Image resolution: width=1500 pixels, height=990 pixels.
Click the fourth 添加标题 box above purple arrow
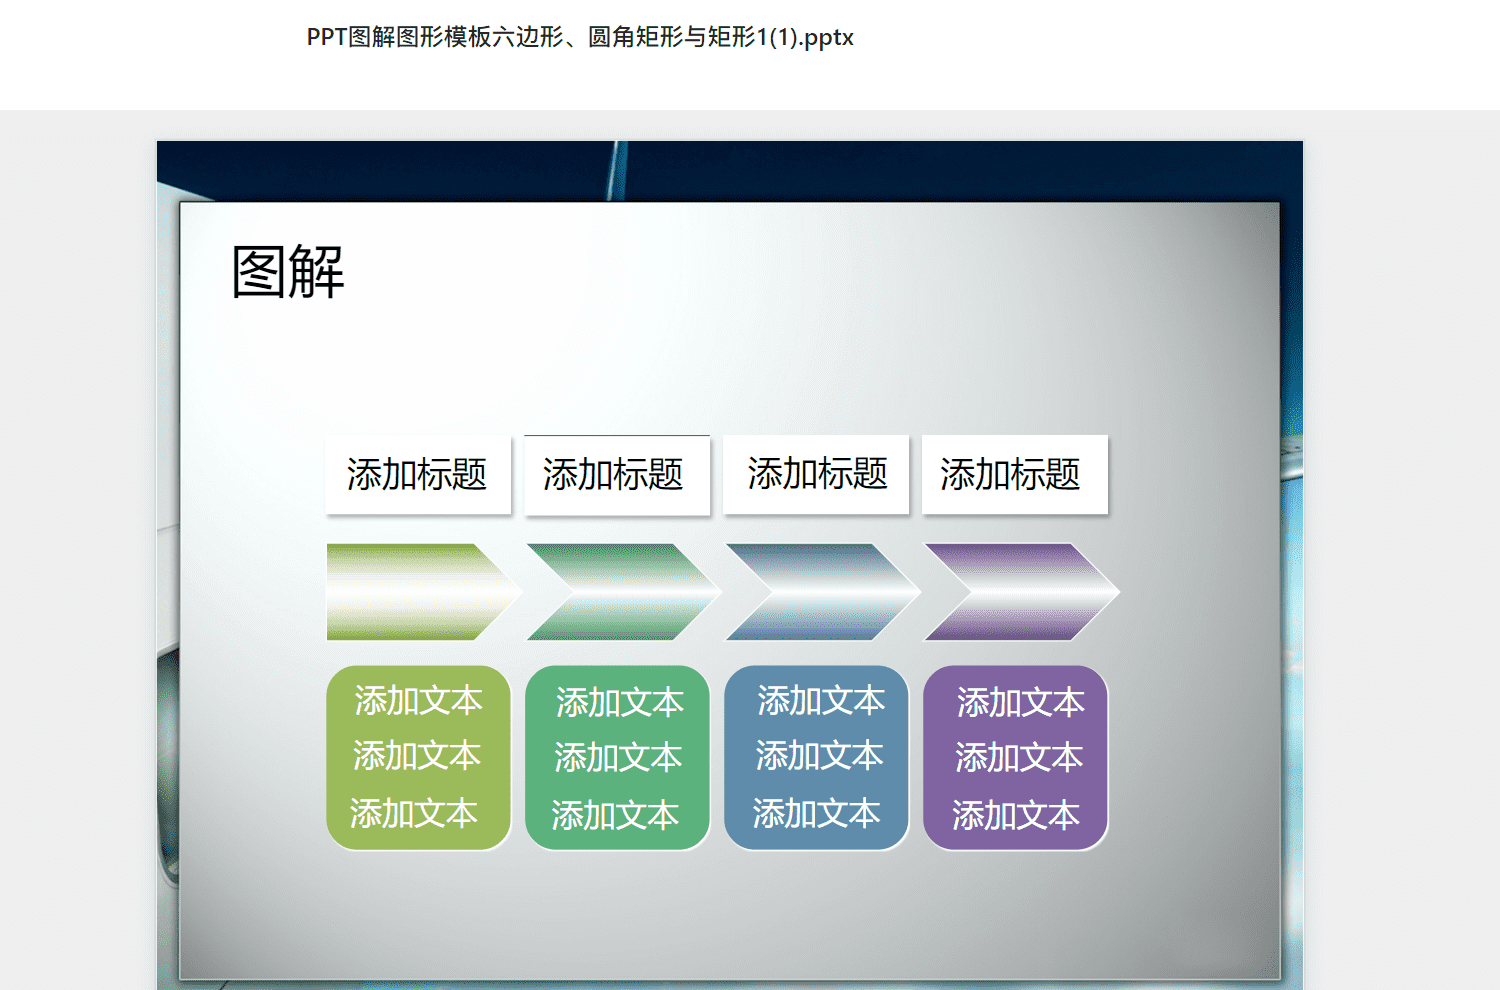point(1015,474)
